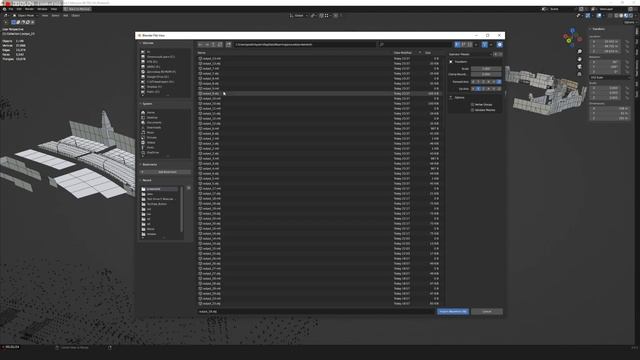Switch to horizontal list display mode
The width and height of the screenshot is (640, 360).
464,44
